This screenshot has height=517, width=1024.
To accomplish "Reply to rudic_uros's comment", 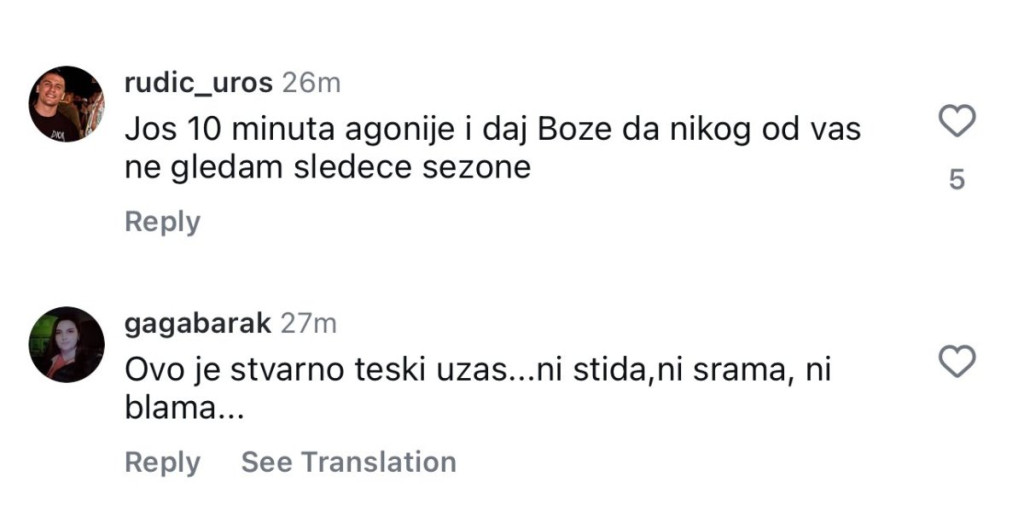I will (x=162, y=222).
